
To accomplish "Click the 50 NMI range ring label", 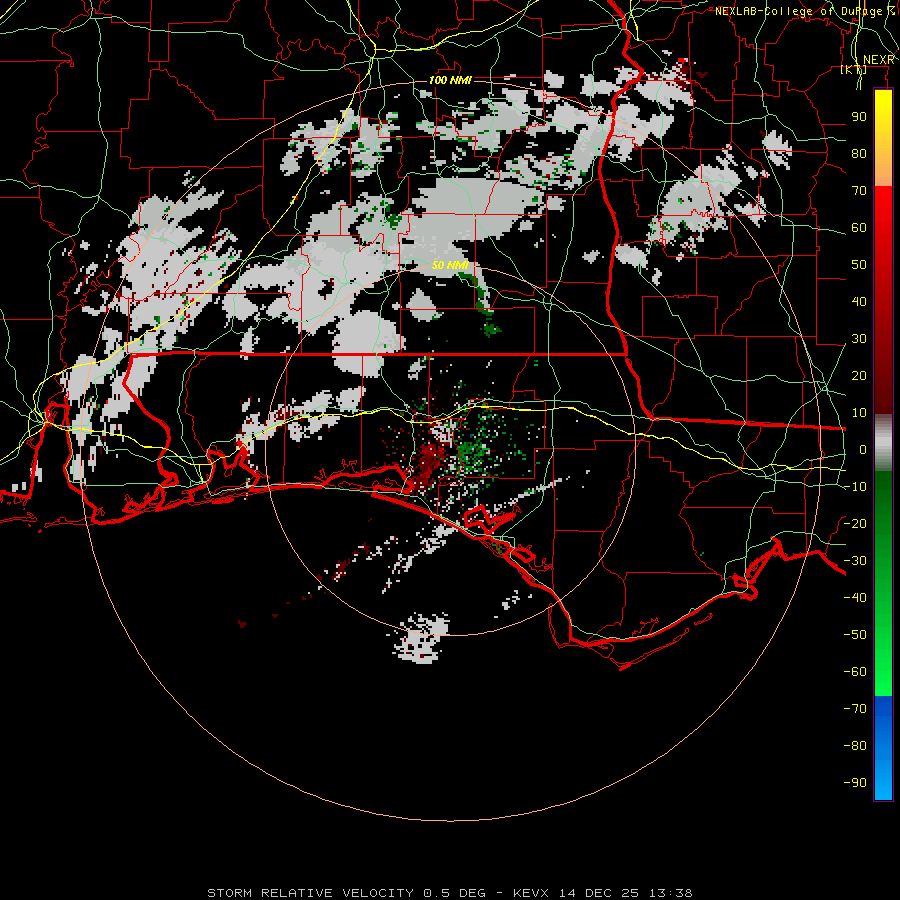I will tap(450, 265).
